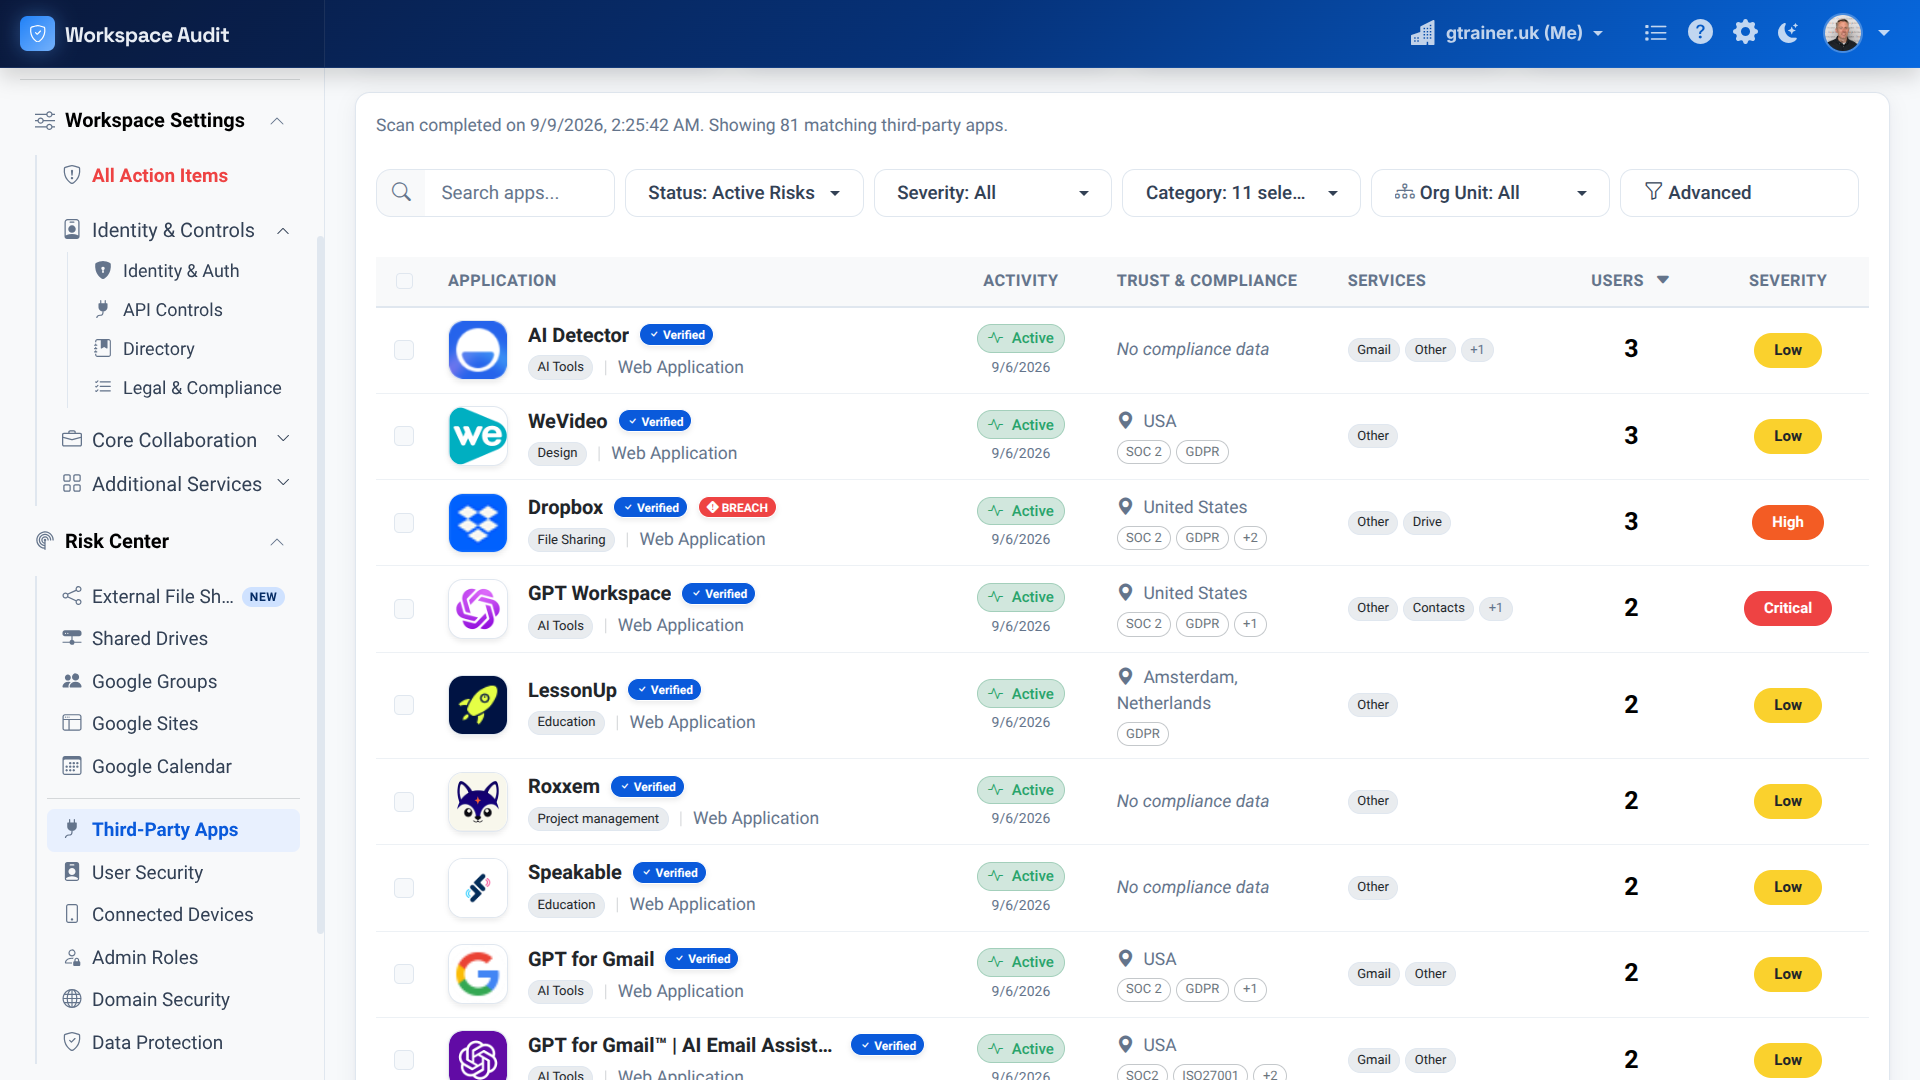Open the Severity: All dropdown
The height and width of the screenshot is (1080, 1920).
click(992, 193)
